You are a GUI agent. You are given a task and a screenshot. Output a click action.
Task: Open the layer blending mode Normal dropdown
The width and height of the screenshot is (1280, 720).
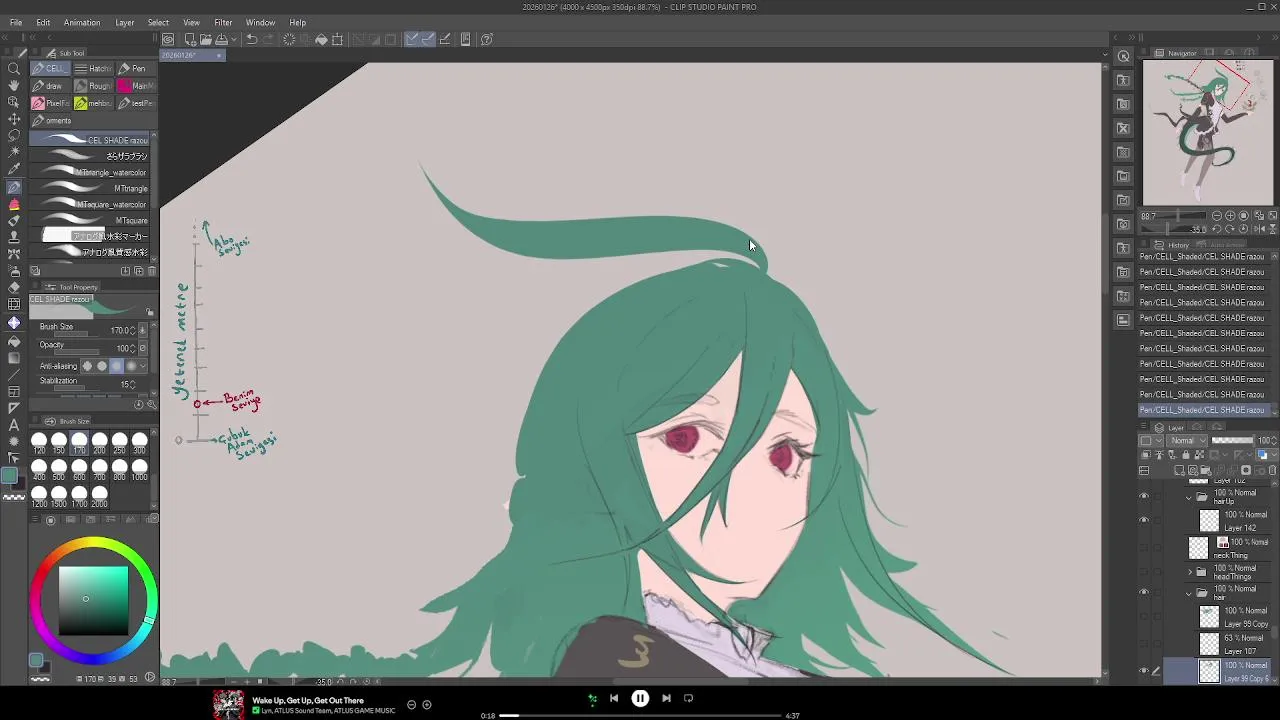[x=1186, y=441]
